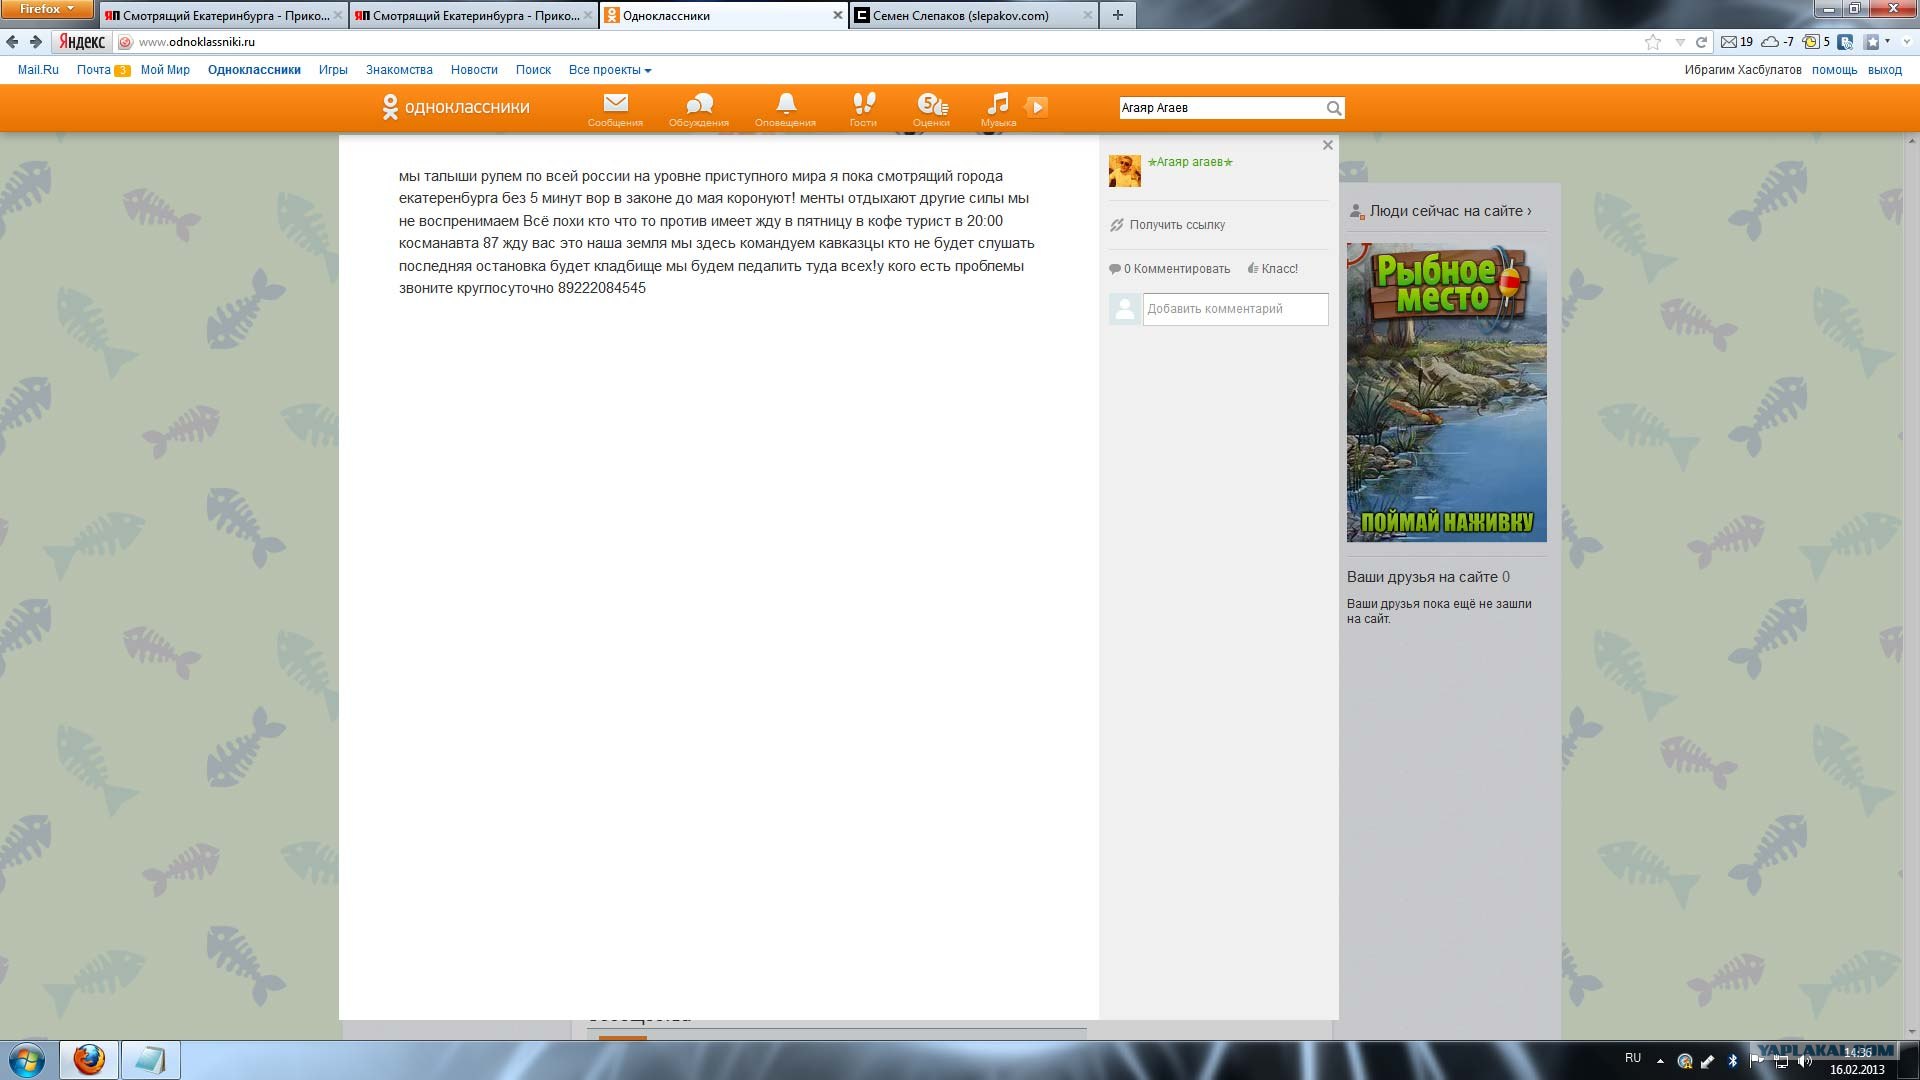Close the Одноклассники browser tab

coord(838,16)
